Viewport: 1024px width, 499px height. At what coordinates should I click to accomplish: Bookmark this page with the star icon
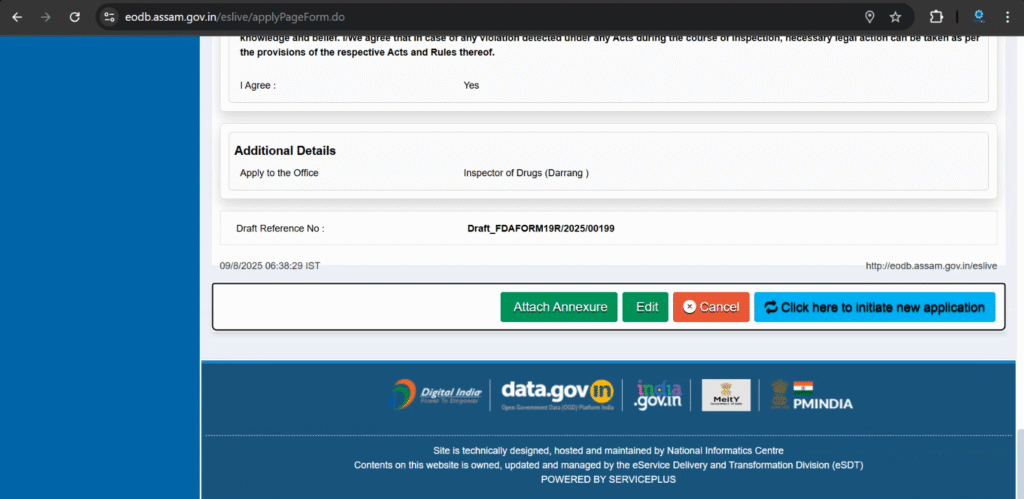click(x=895, y=17)
